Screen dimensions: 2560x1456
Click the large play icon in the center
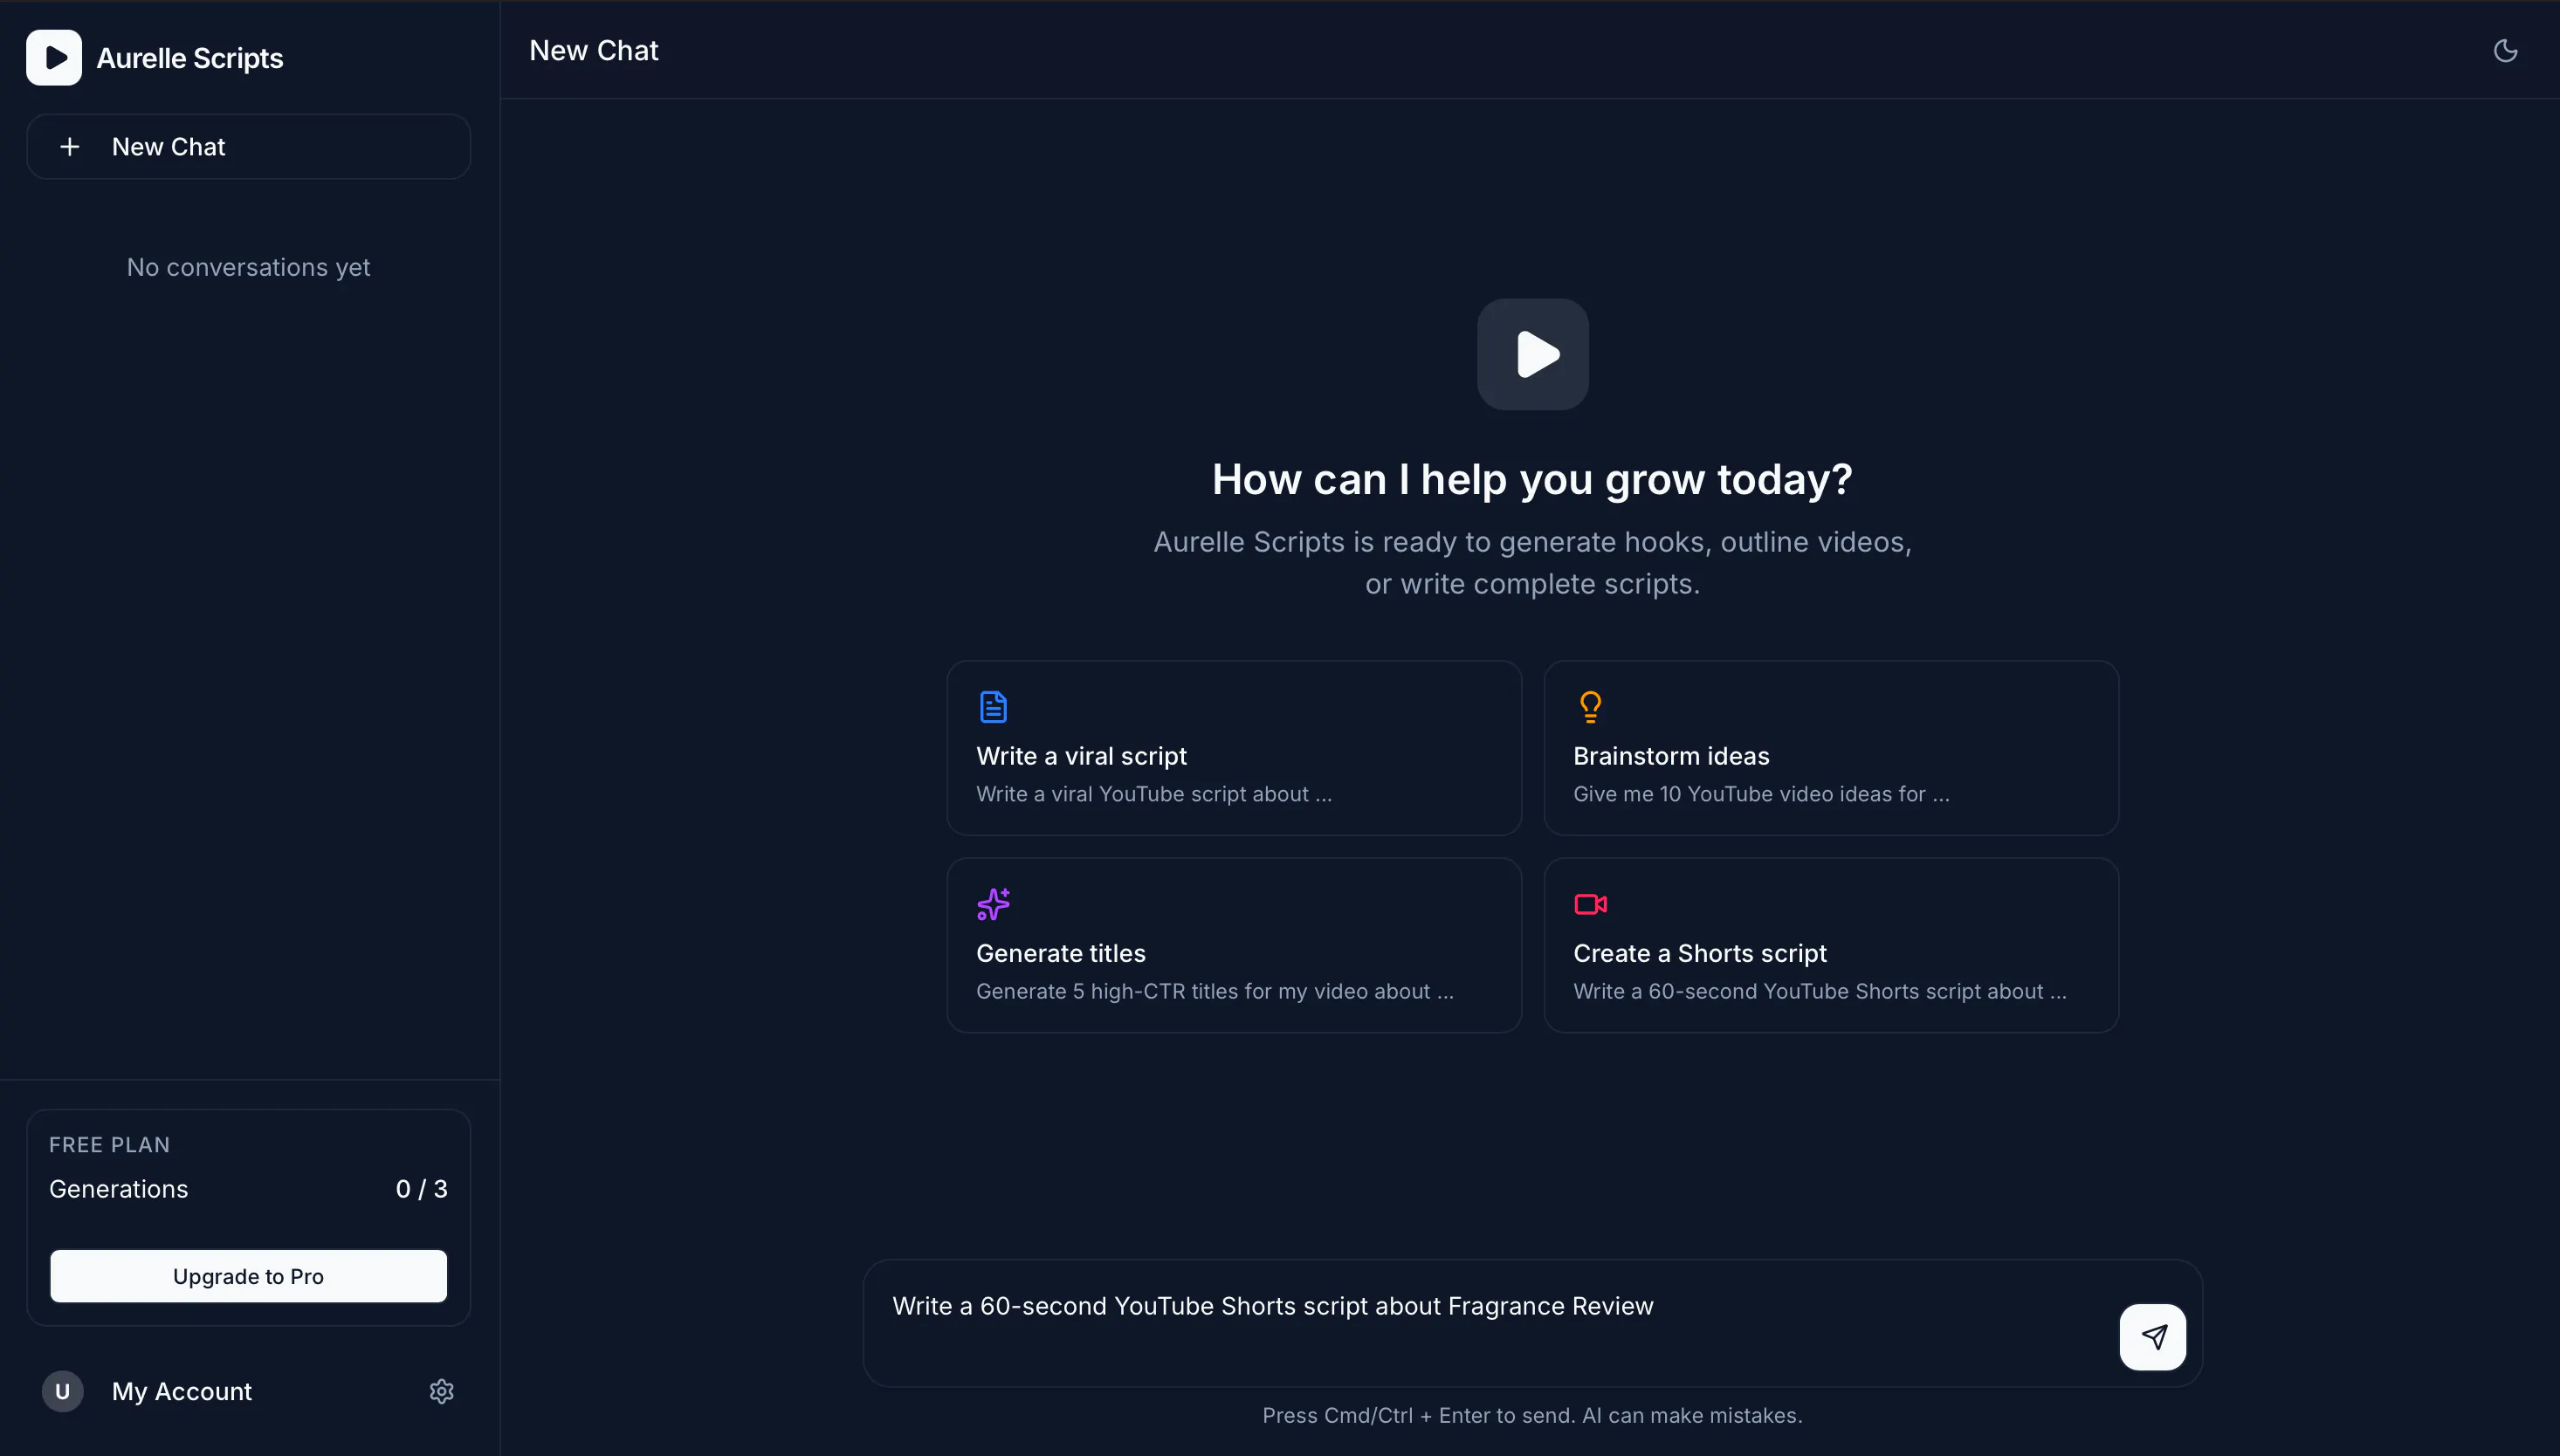(1533, 354)
